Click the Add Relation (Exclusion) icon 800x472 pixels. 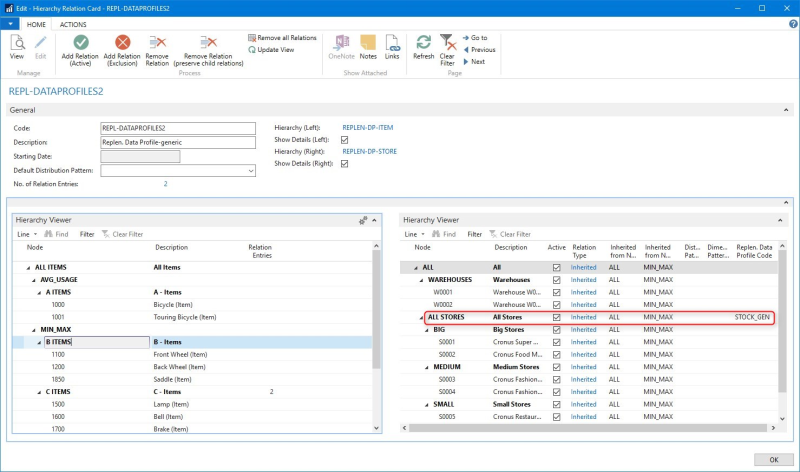pyautogui.click(x=123, y=42)
